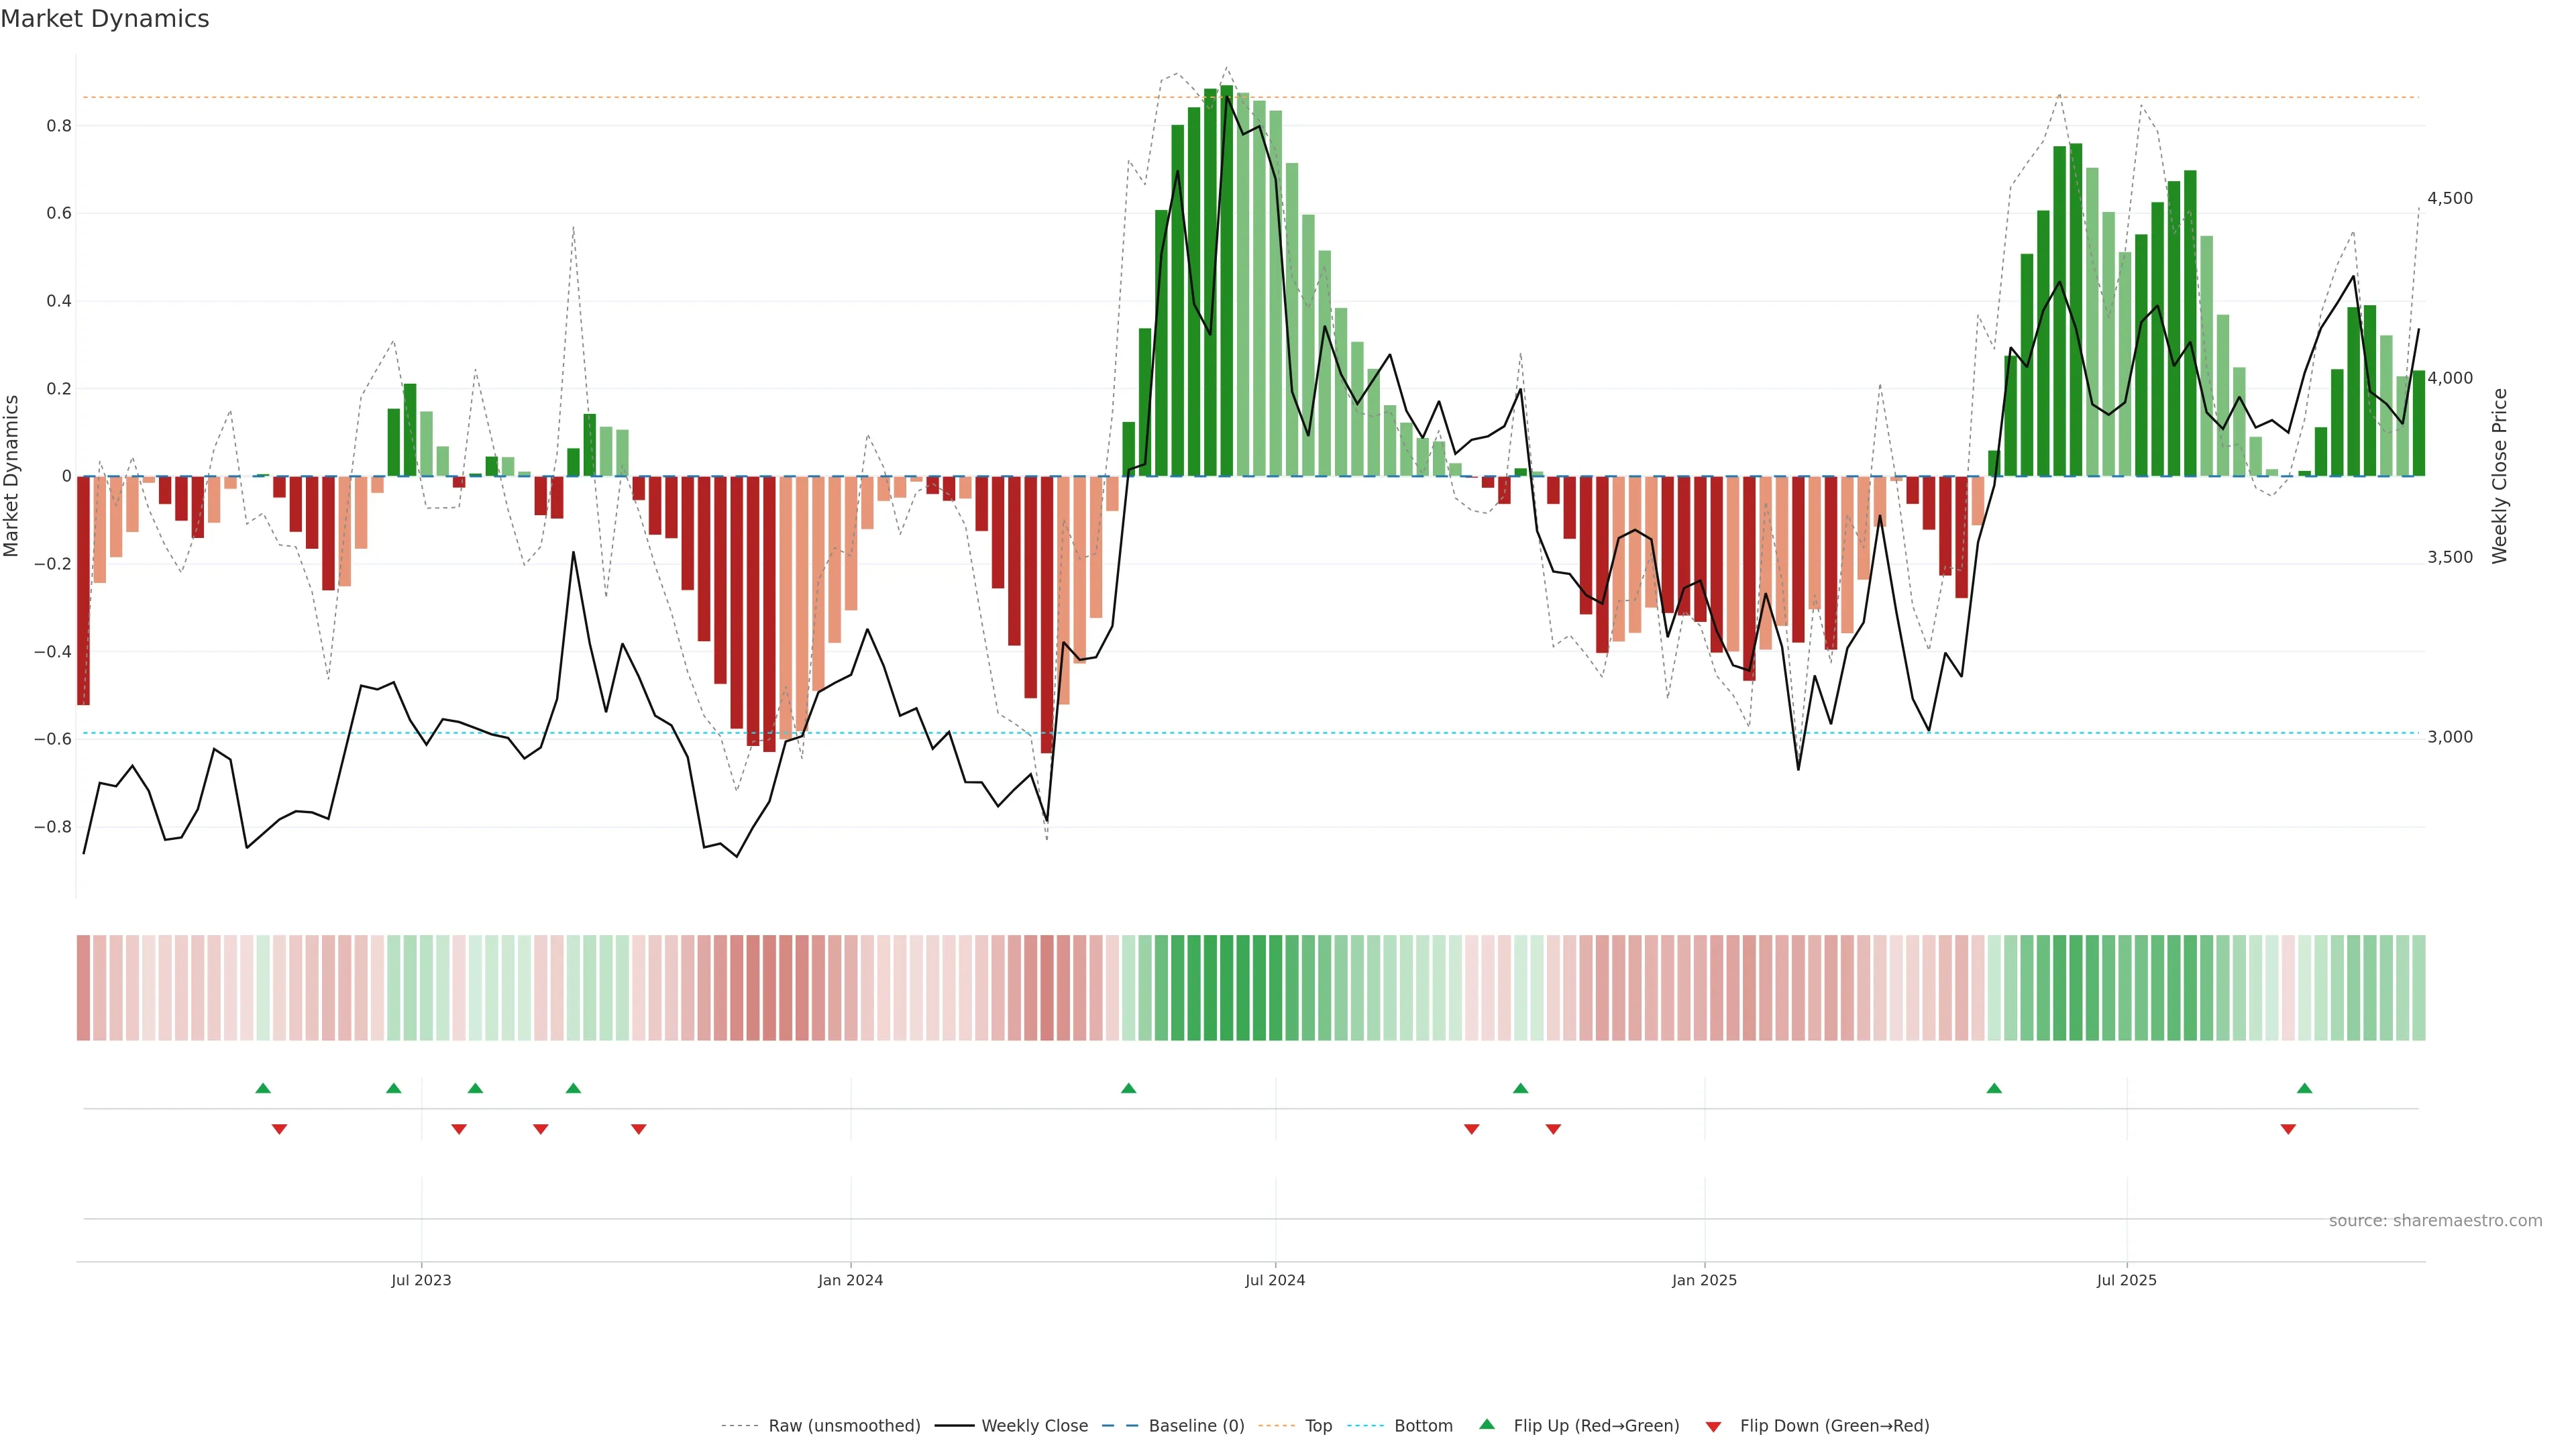Click the last green flip-up marker
The height and width of the screenshot is (1449, 2576).
point(2304,1088)
